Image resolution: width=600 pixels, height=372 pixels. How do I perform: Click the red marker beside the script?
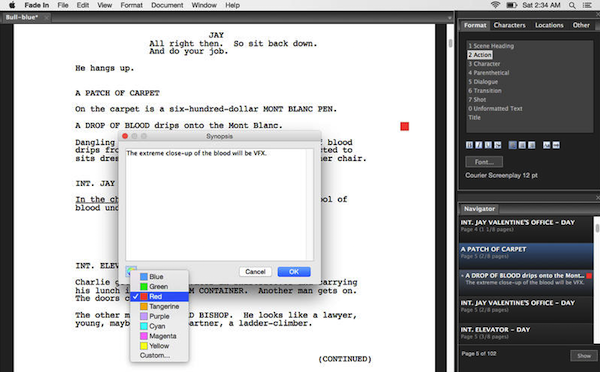pos(404,126)
